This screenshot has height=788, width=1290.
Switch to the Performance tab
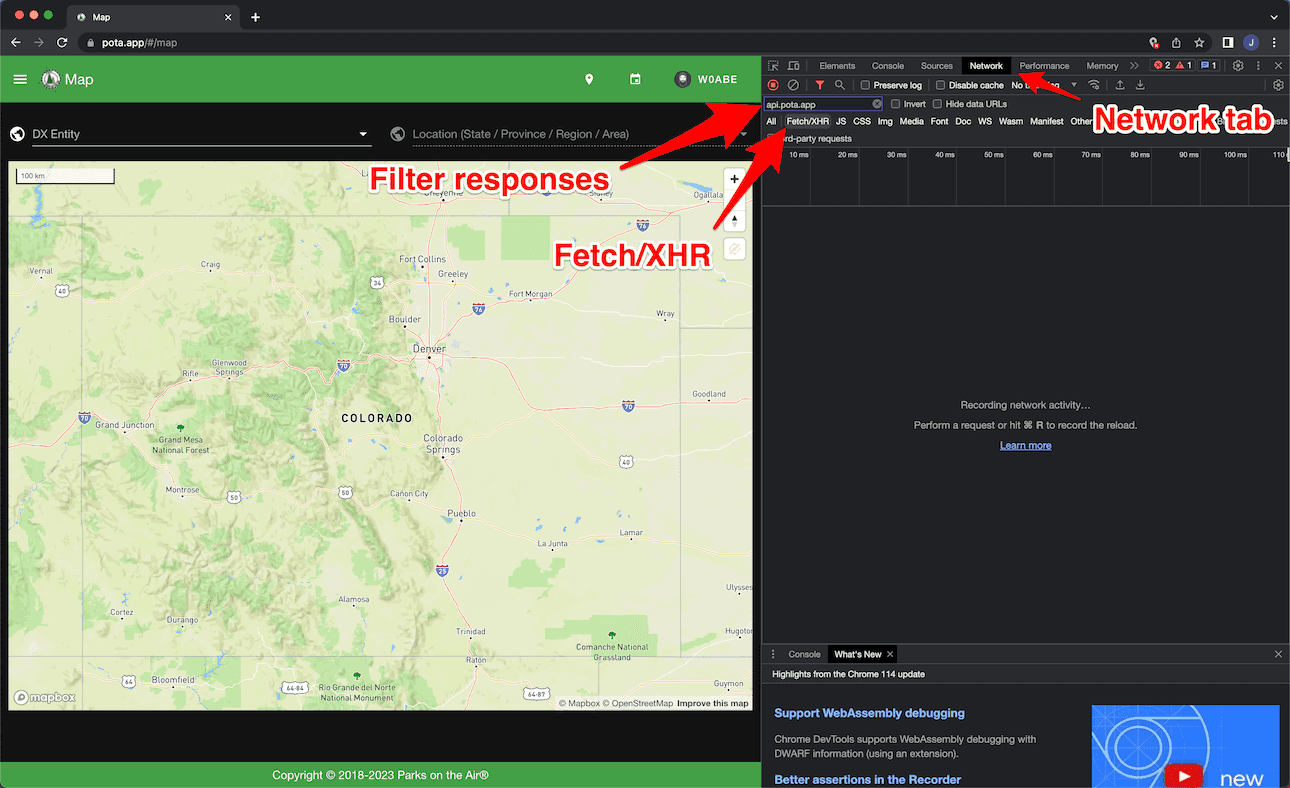tap(1044, 66)
